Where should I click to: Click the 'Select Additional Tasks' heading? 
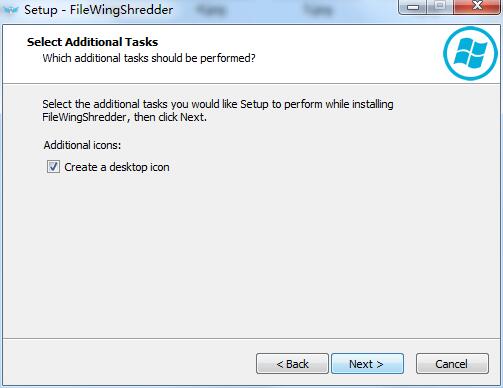[92, 42]
